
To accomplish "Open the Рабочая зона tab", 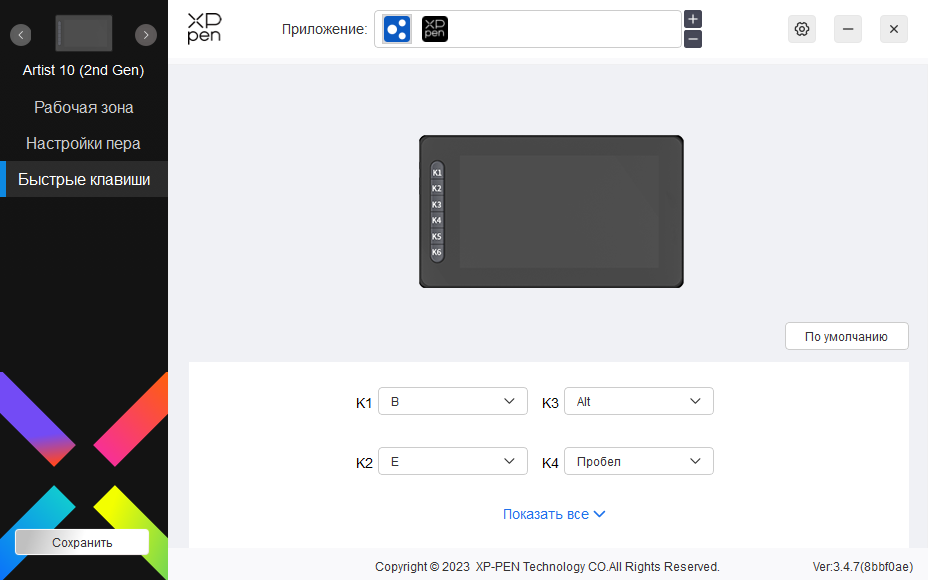I will (x=83, y=108).
